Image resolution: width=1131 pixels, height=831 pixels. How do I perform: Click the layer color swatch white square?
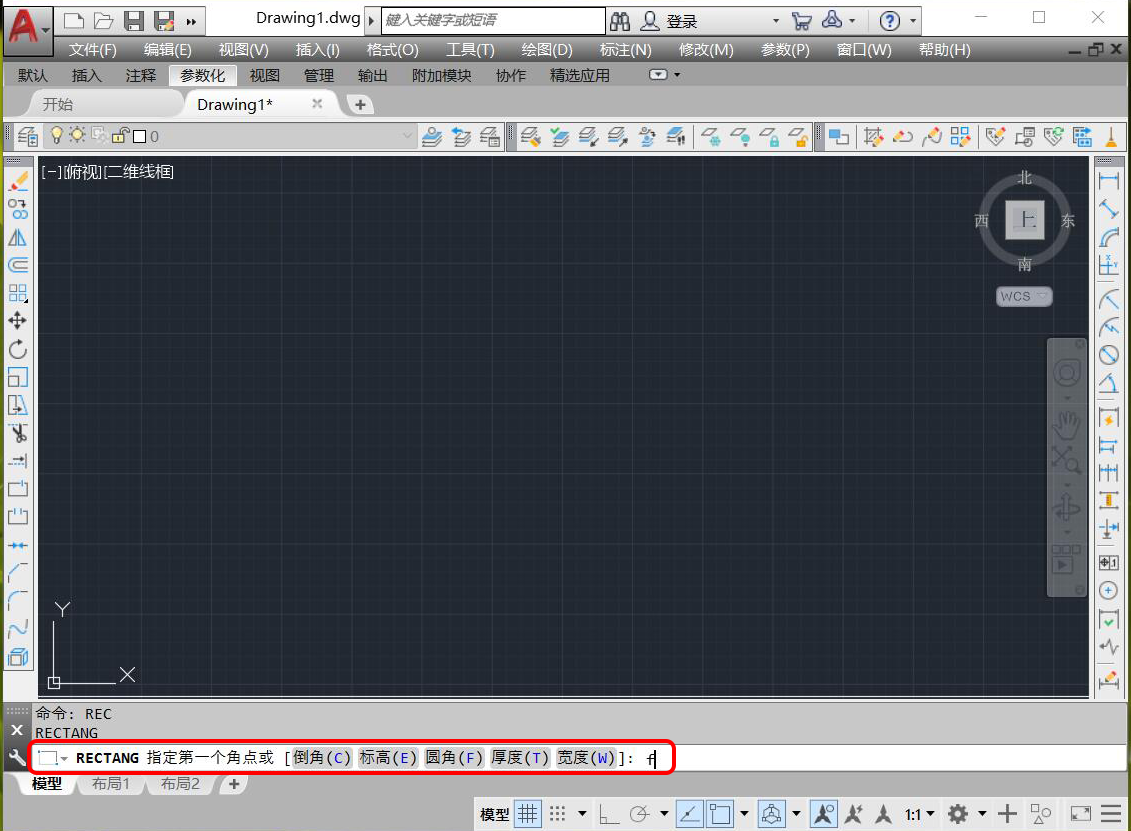pyautogui.click(x=140, y=136)
